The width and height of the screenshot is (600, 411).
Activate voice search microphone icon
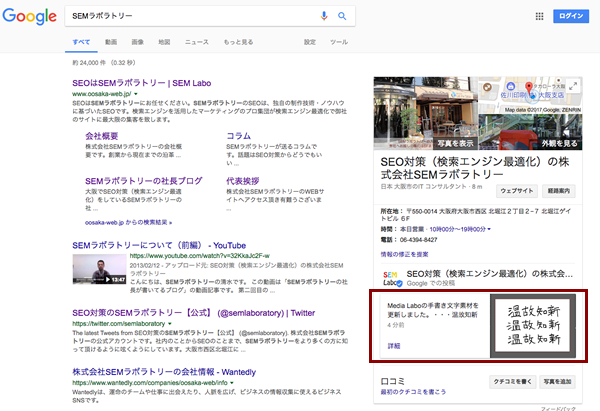[x=324, y=16]
